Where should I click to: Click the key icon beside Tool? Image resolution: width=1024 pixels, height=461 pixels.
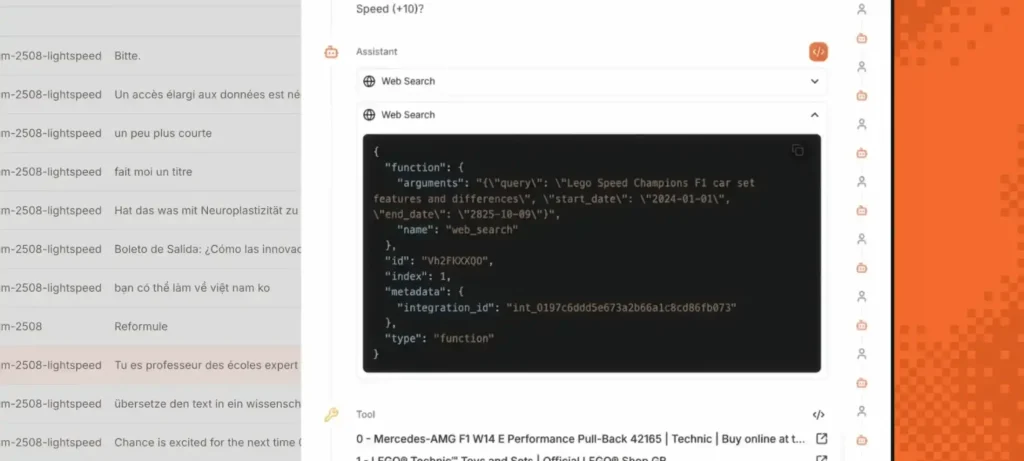332,414
